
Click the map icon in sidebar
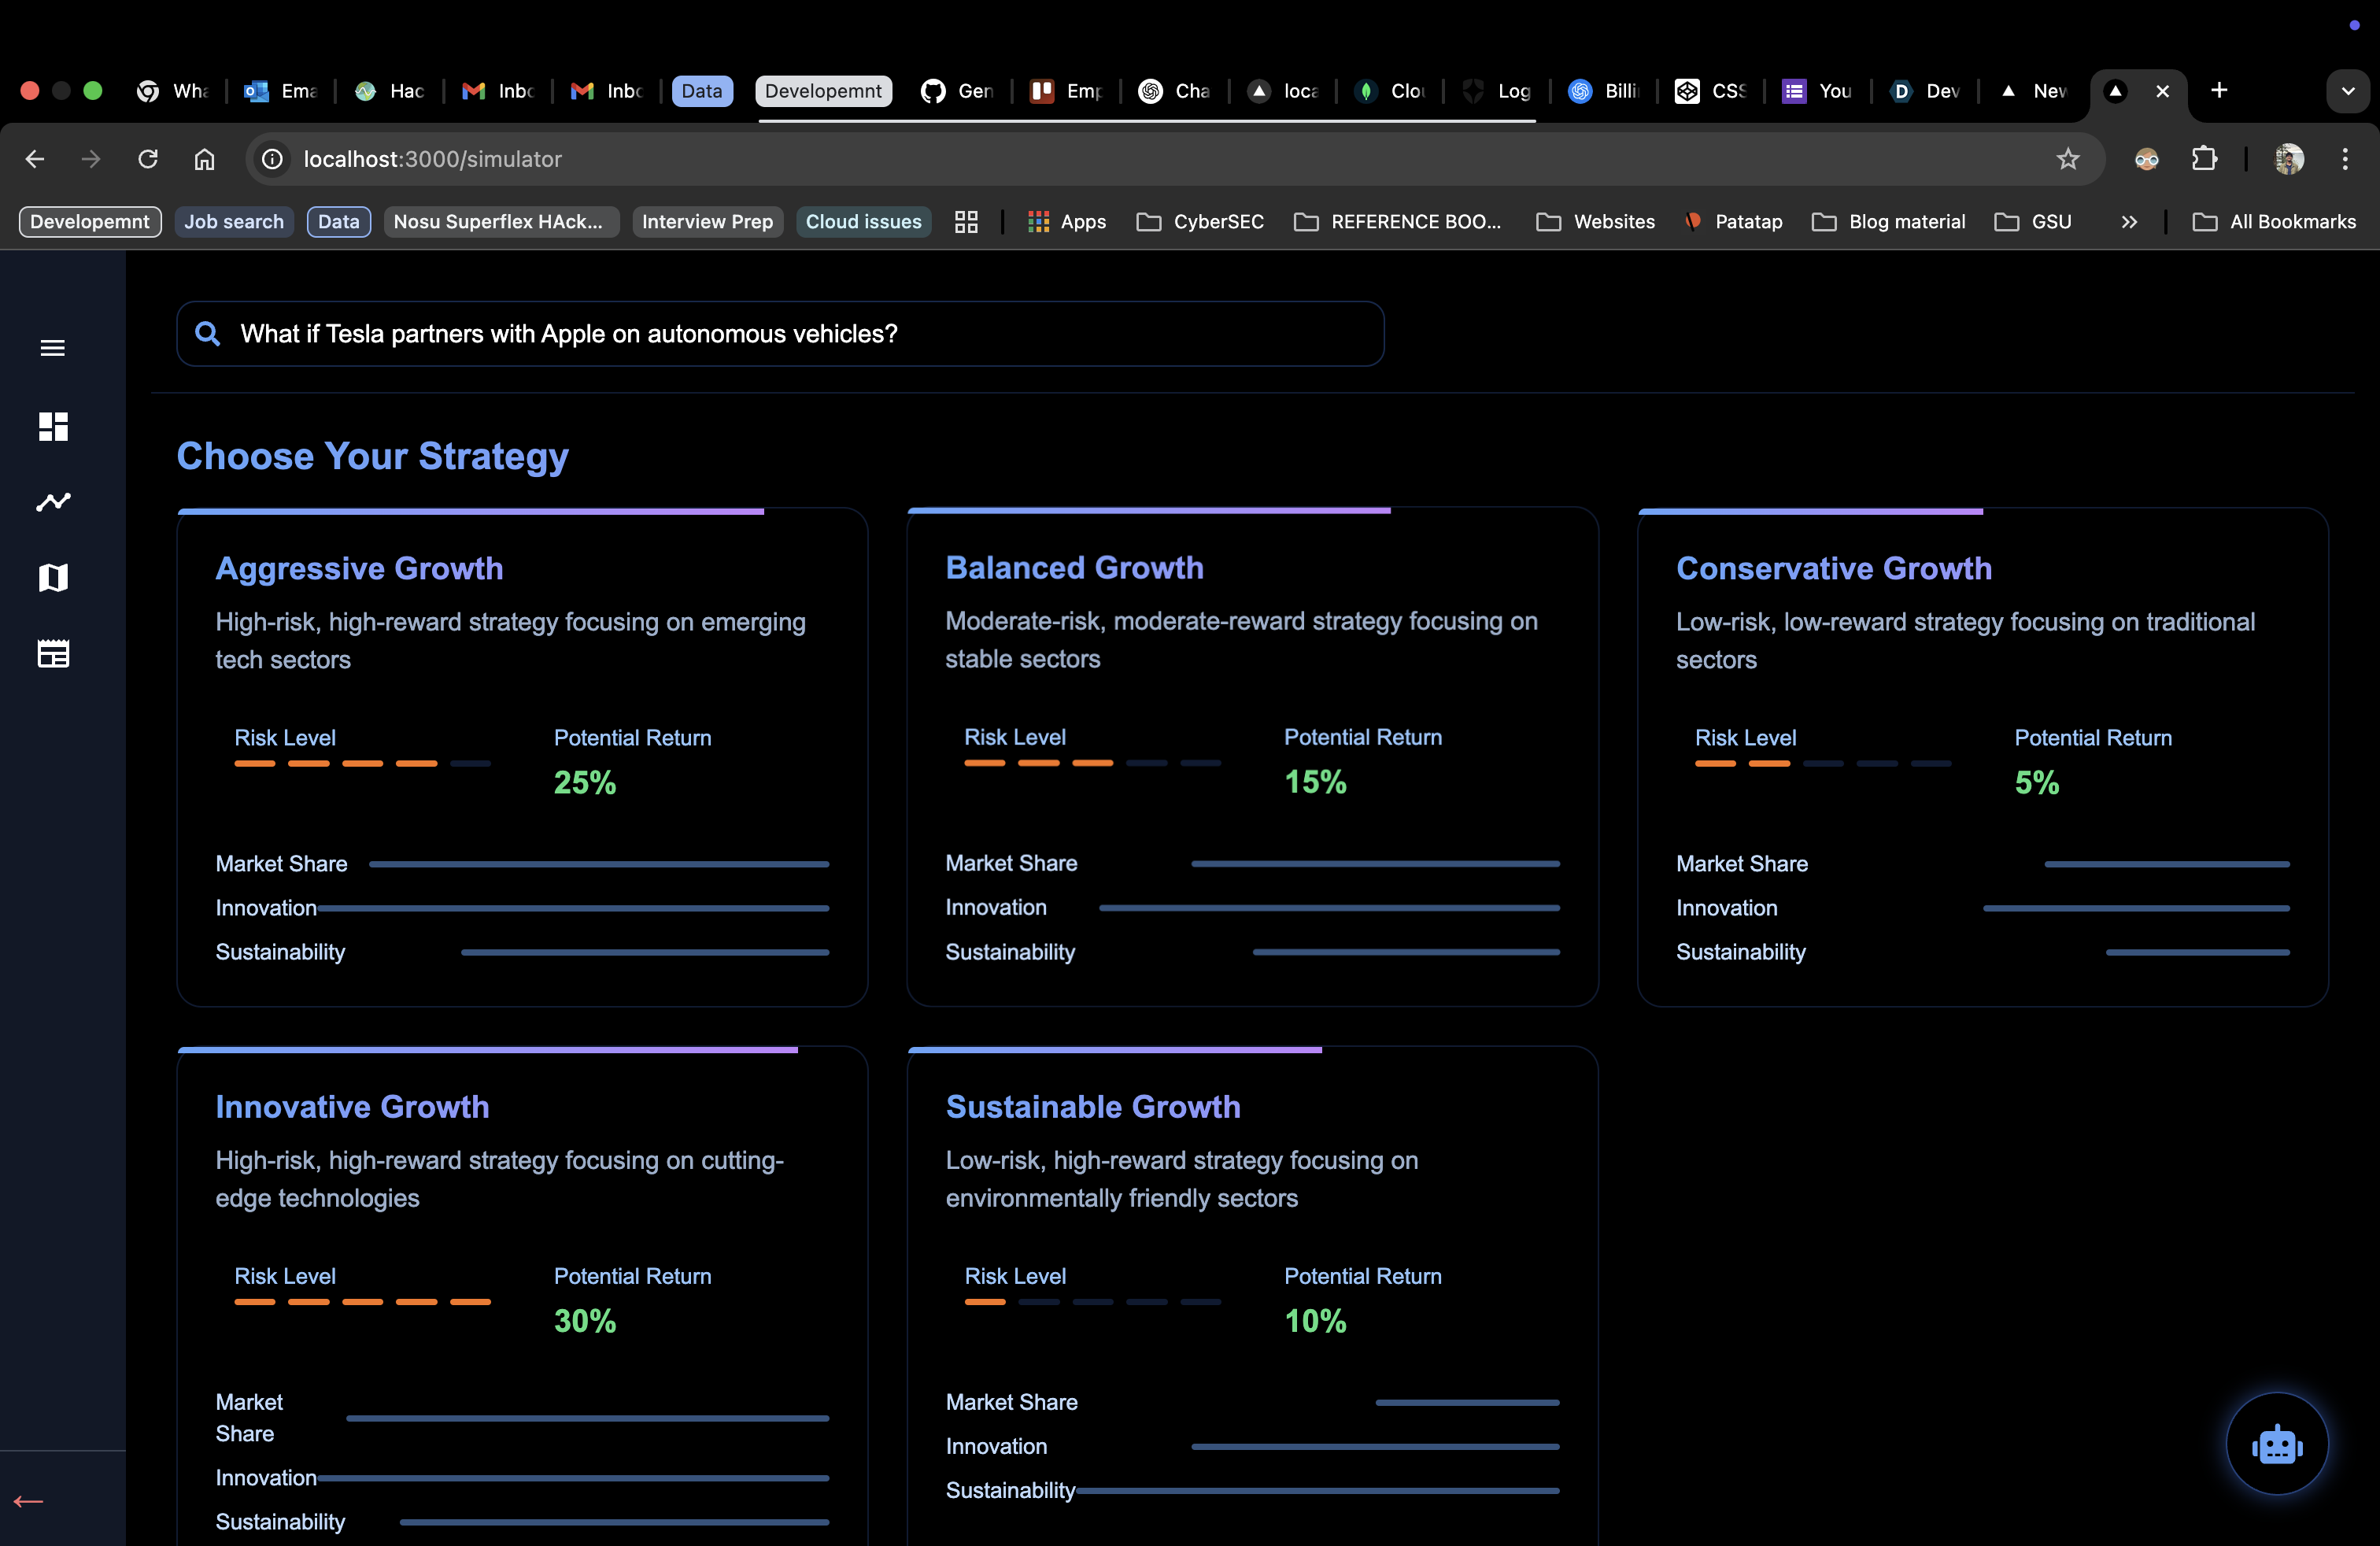[53, 578]
